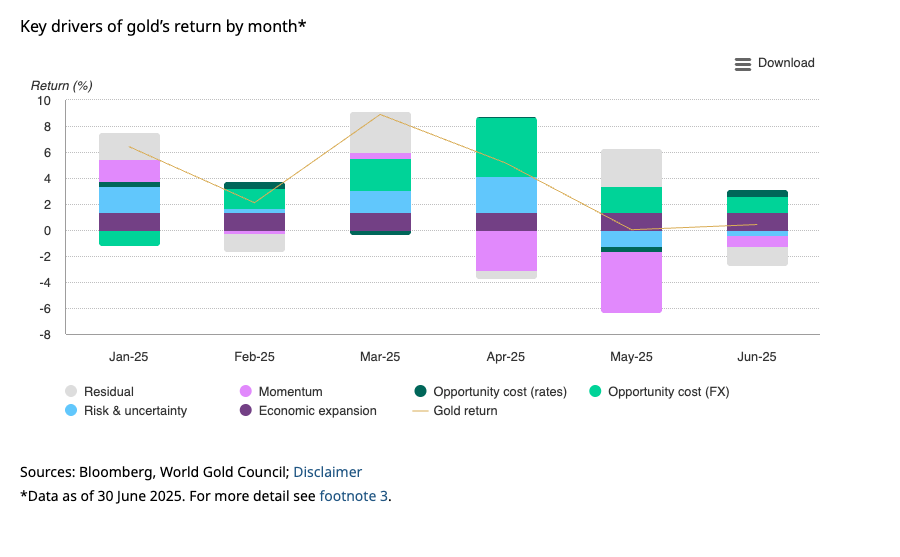Toggle the Residual legend series

(x=109, y=392)
